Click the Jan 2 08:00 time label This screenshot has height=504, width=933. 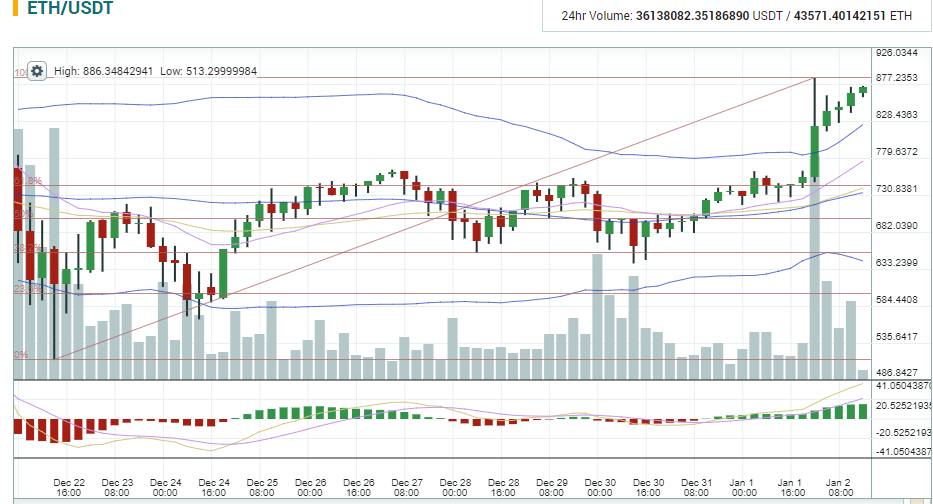839,487
